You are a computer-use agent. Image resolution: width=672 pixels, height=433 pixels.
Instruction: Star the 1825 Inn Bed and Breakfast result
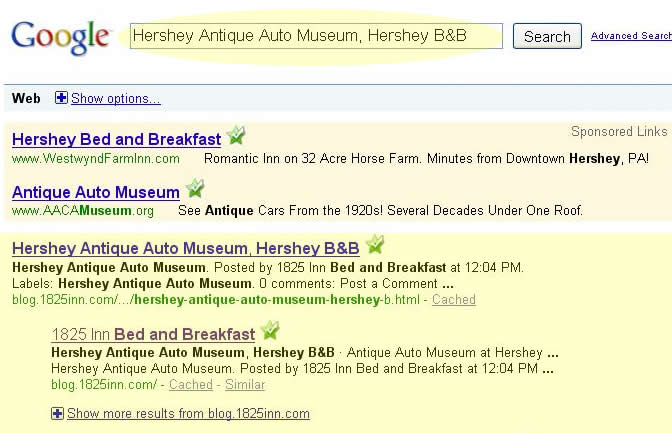tap(270, 330)
